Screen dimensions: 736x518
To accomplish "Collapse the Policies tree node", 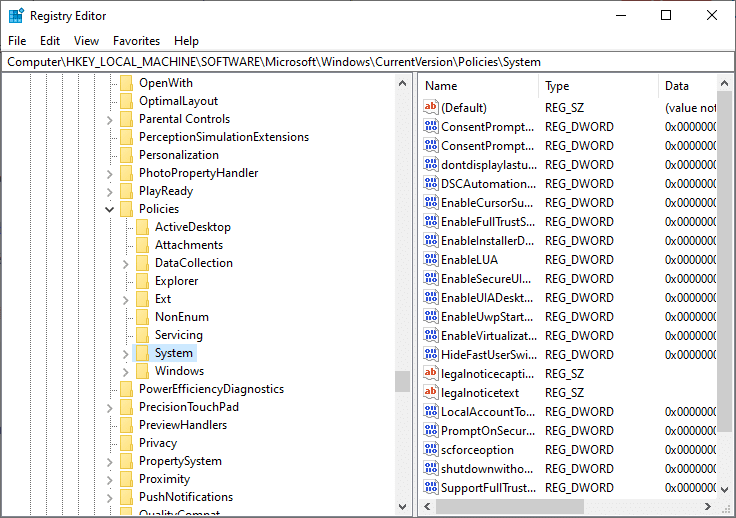I will (x=109, y=209).
